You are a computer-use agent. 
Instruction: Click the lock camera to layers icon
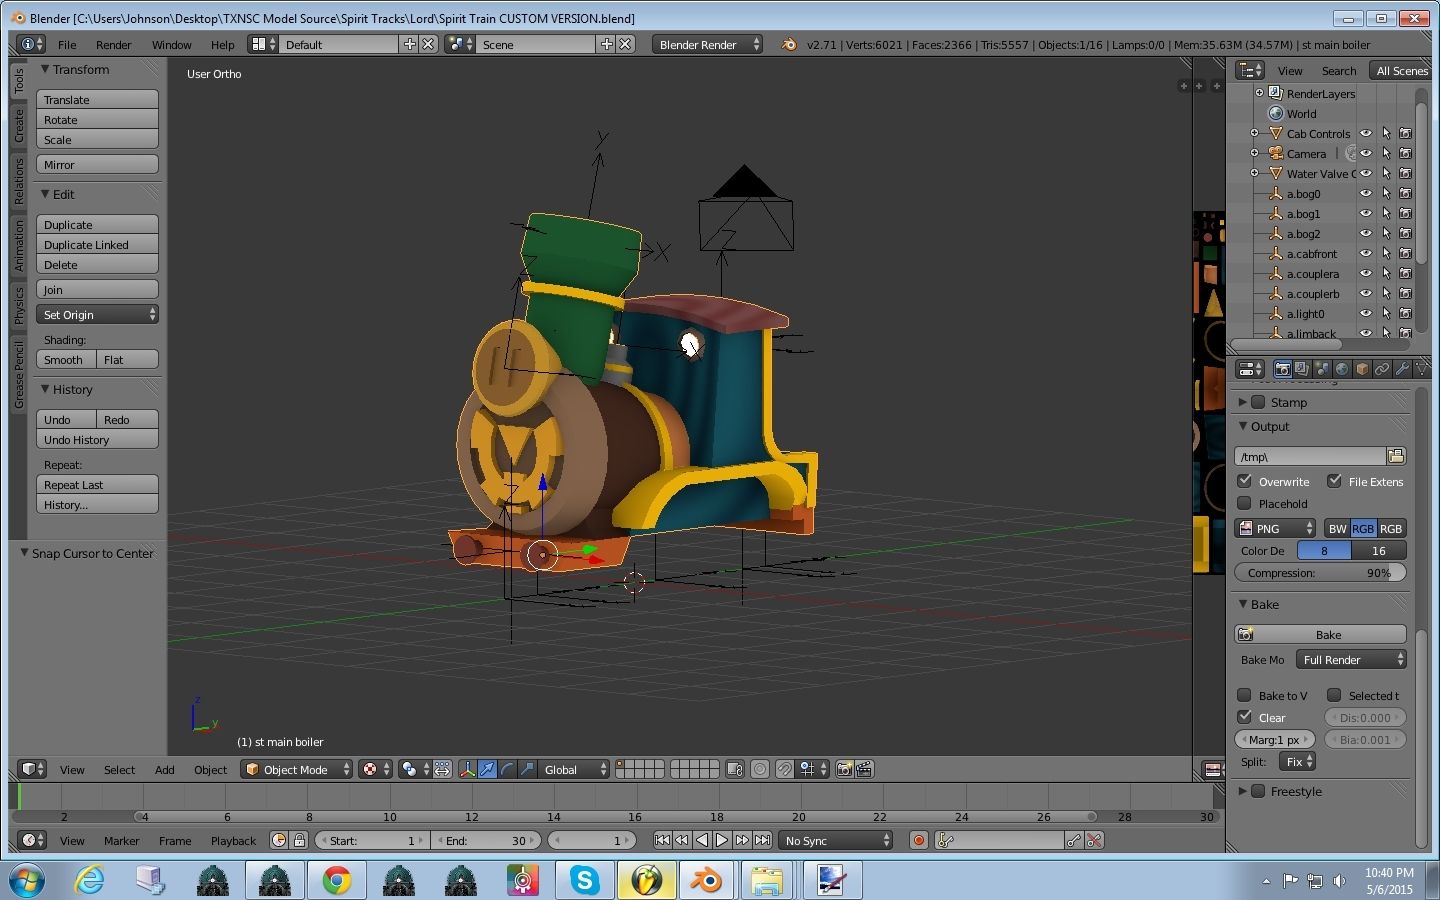[x=735, y=769]
